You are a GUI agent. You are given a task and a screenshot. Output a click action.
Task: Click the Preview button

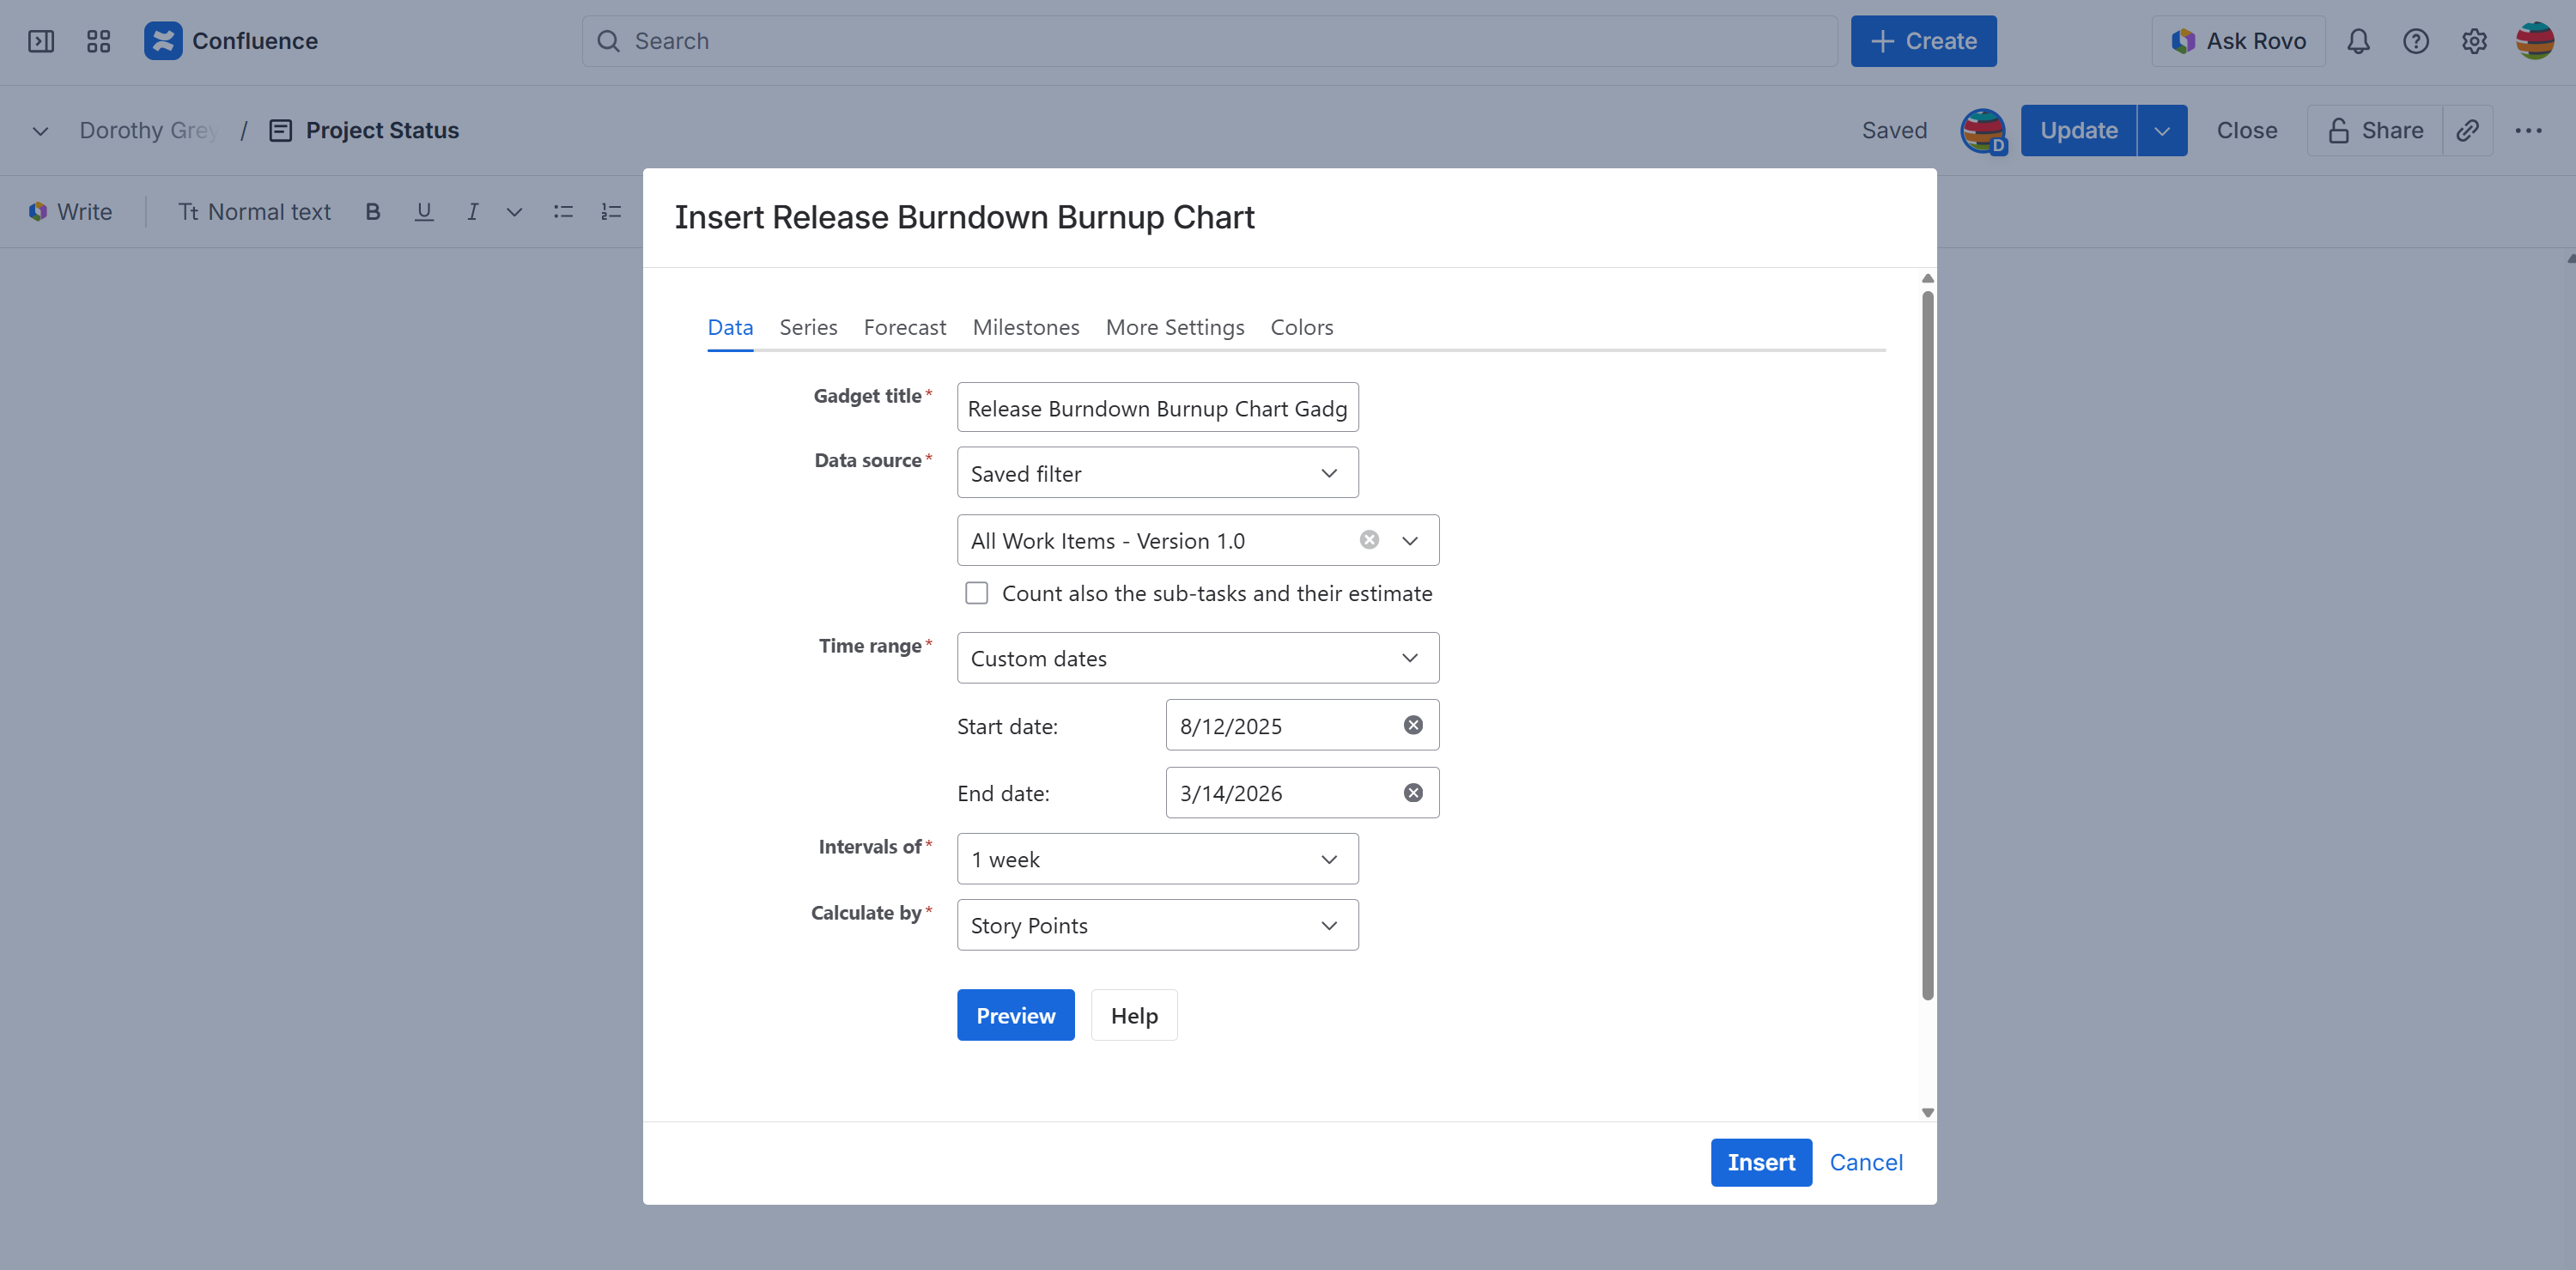(x=1015, y=1015)
